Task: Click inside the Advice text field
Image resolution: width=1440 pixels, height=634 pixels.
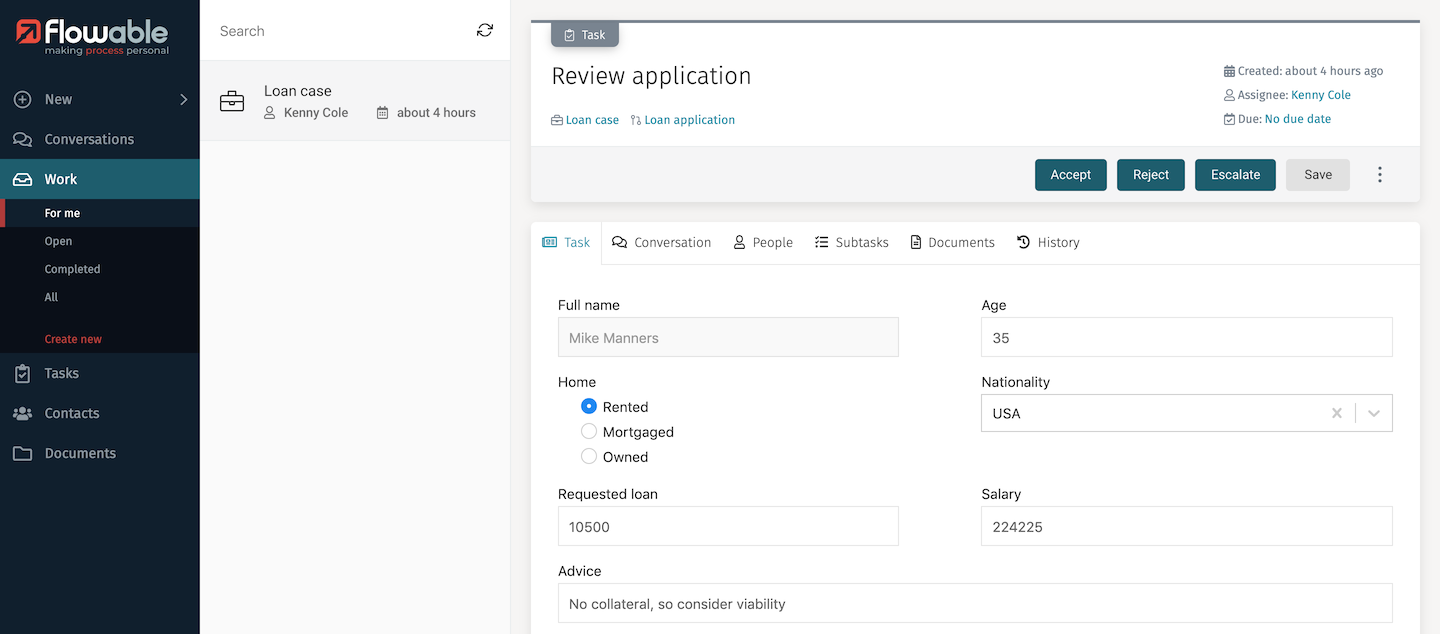Action: pos(974,603)
